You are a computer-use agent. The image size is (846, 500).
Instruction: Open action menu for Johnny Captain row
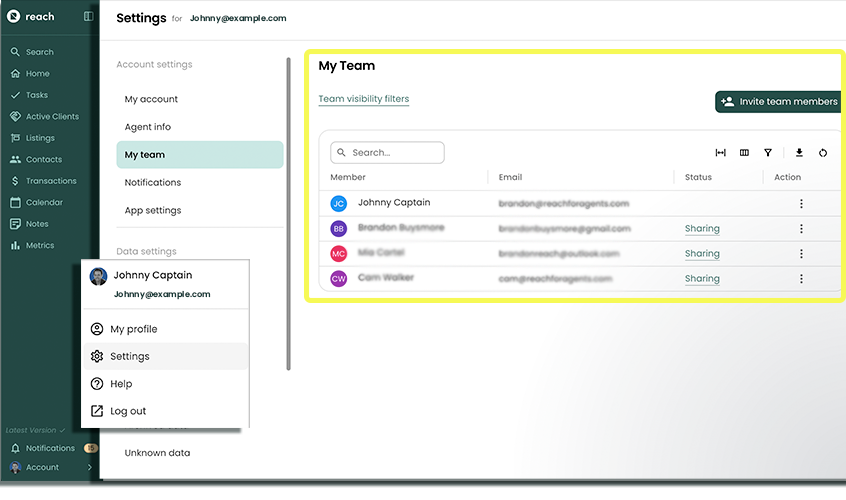tap(801, 203)
